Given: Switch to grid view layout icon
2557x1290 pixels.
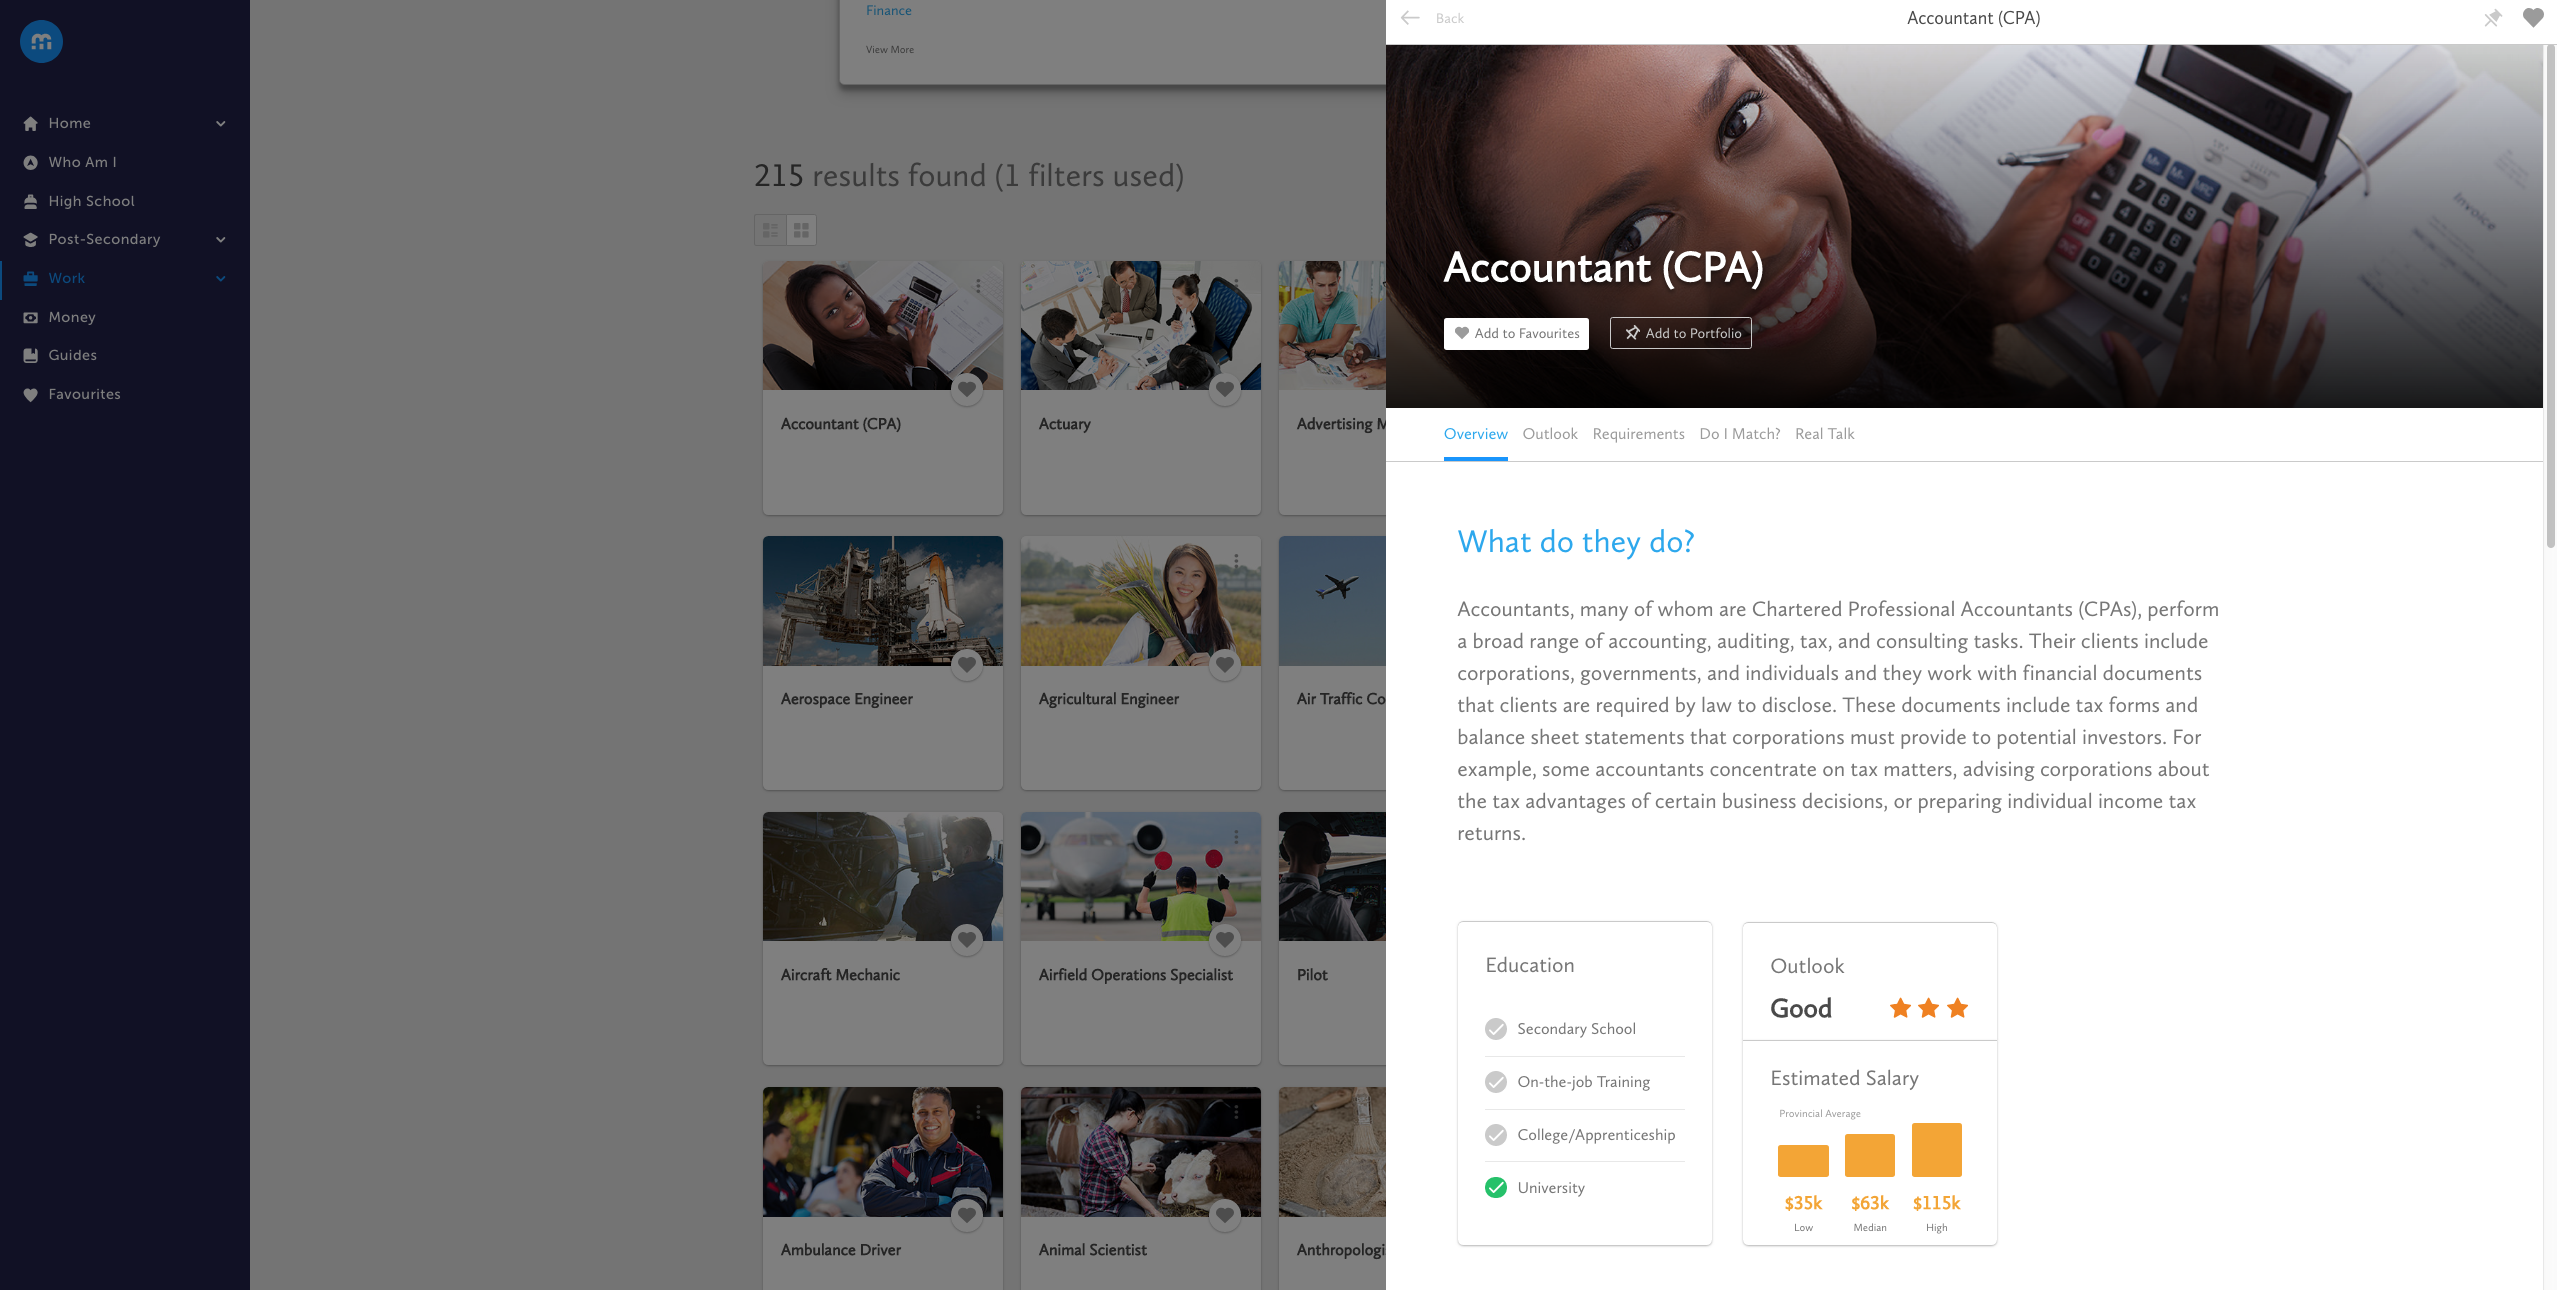Looking at the screenshot, I should coord(801,230).
